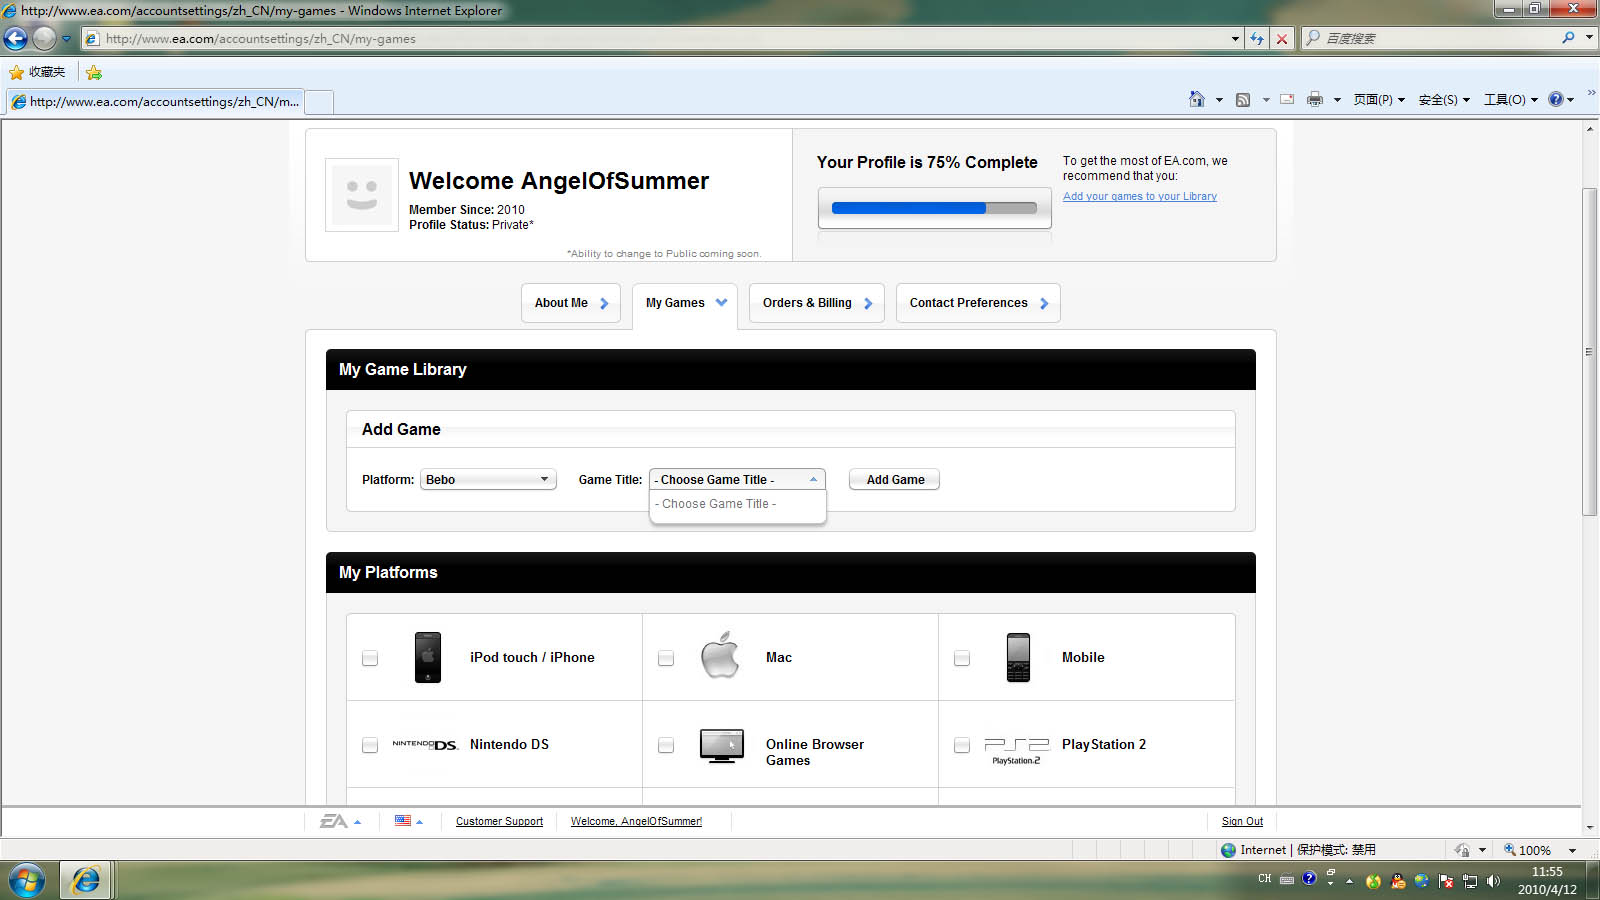Open the Help question mark icon
Image resolution: width=1600 pixels, height=900 pixels.
click(x=1556, y=99)
